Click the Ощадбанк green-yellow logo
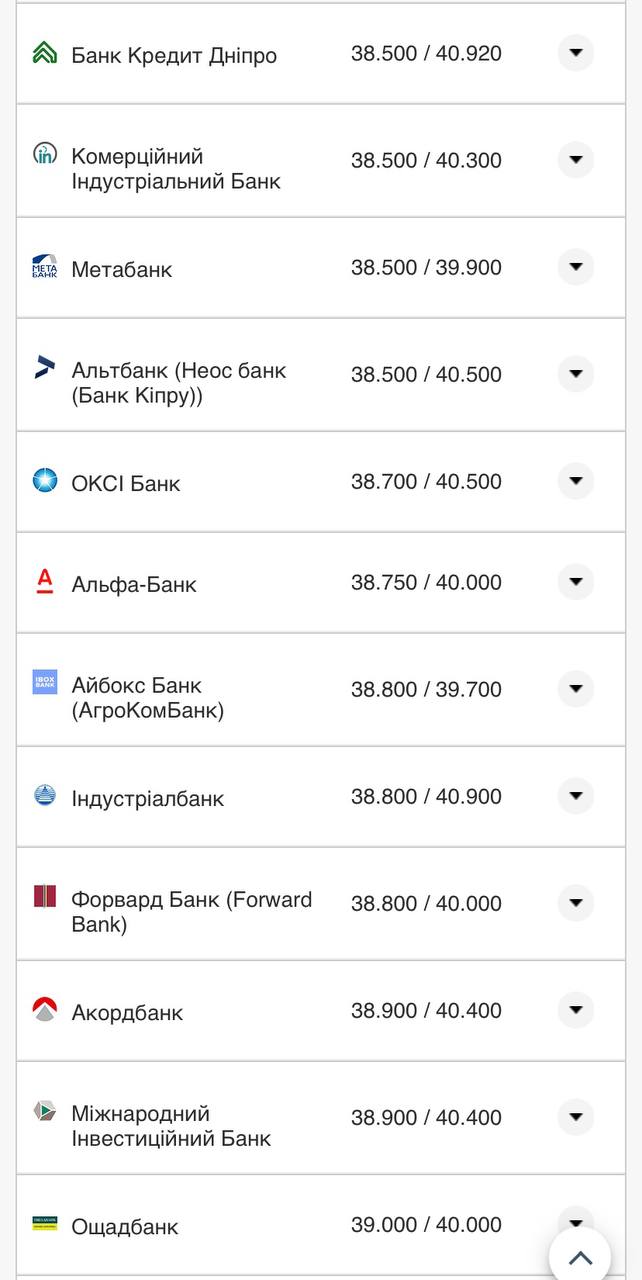This screenshot has height=1280, width=642. pos(44,1220)
